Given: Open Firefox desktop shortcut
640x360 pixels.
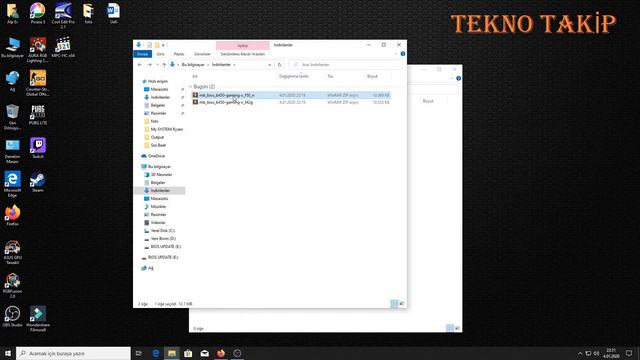Looking at the screenshot, I should pos(12,216).
